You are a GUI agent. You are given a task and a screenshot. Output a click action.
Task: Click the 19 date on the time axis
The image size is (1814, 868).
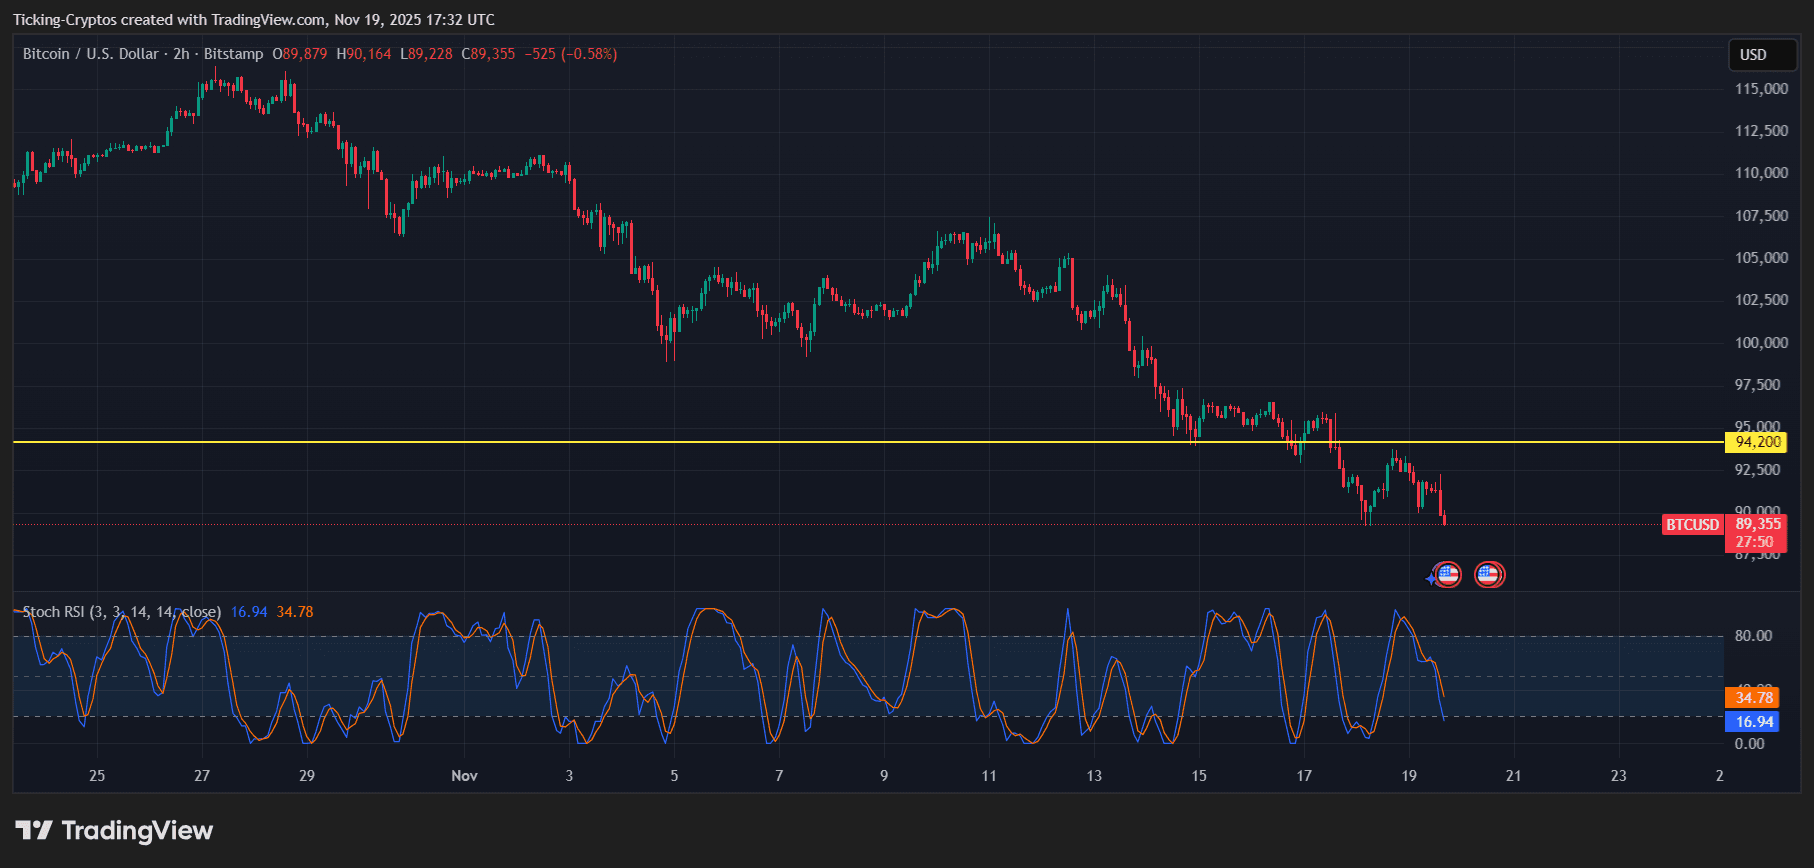(1408, 776)
